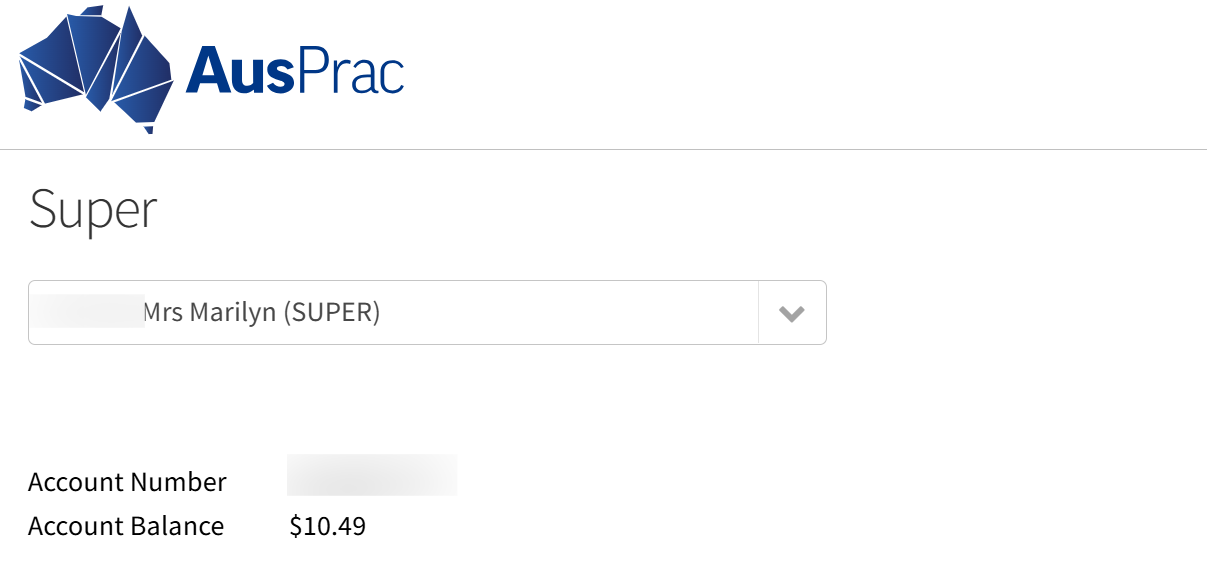The height and width of the screenshot is (567, 1207).
Task: Click the "Account Balance" label
Action: 126,526
